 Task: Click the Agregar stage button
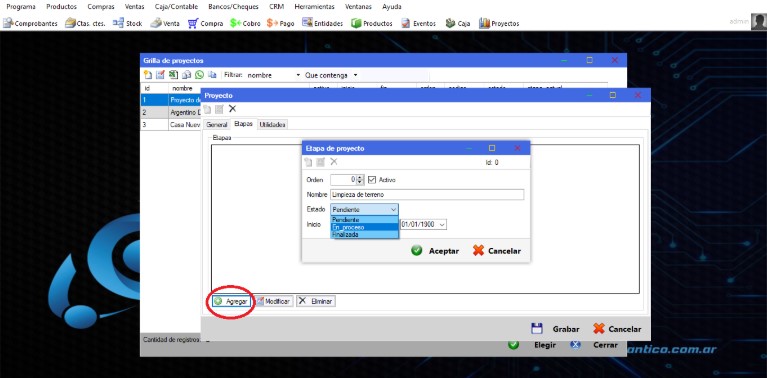tap(231, 301)
